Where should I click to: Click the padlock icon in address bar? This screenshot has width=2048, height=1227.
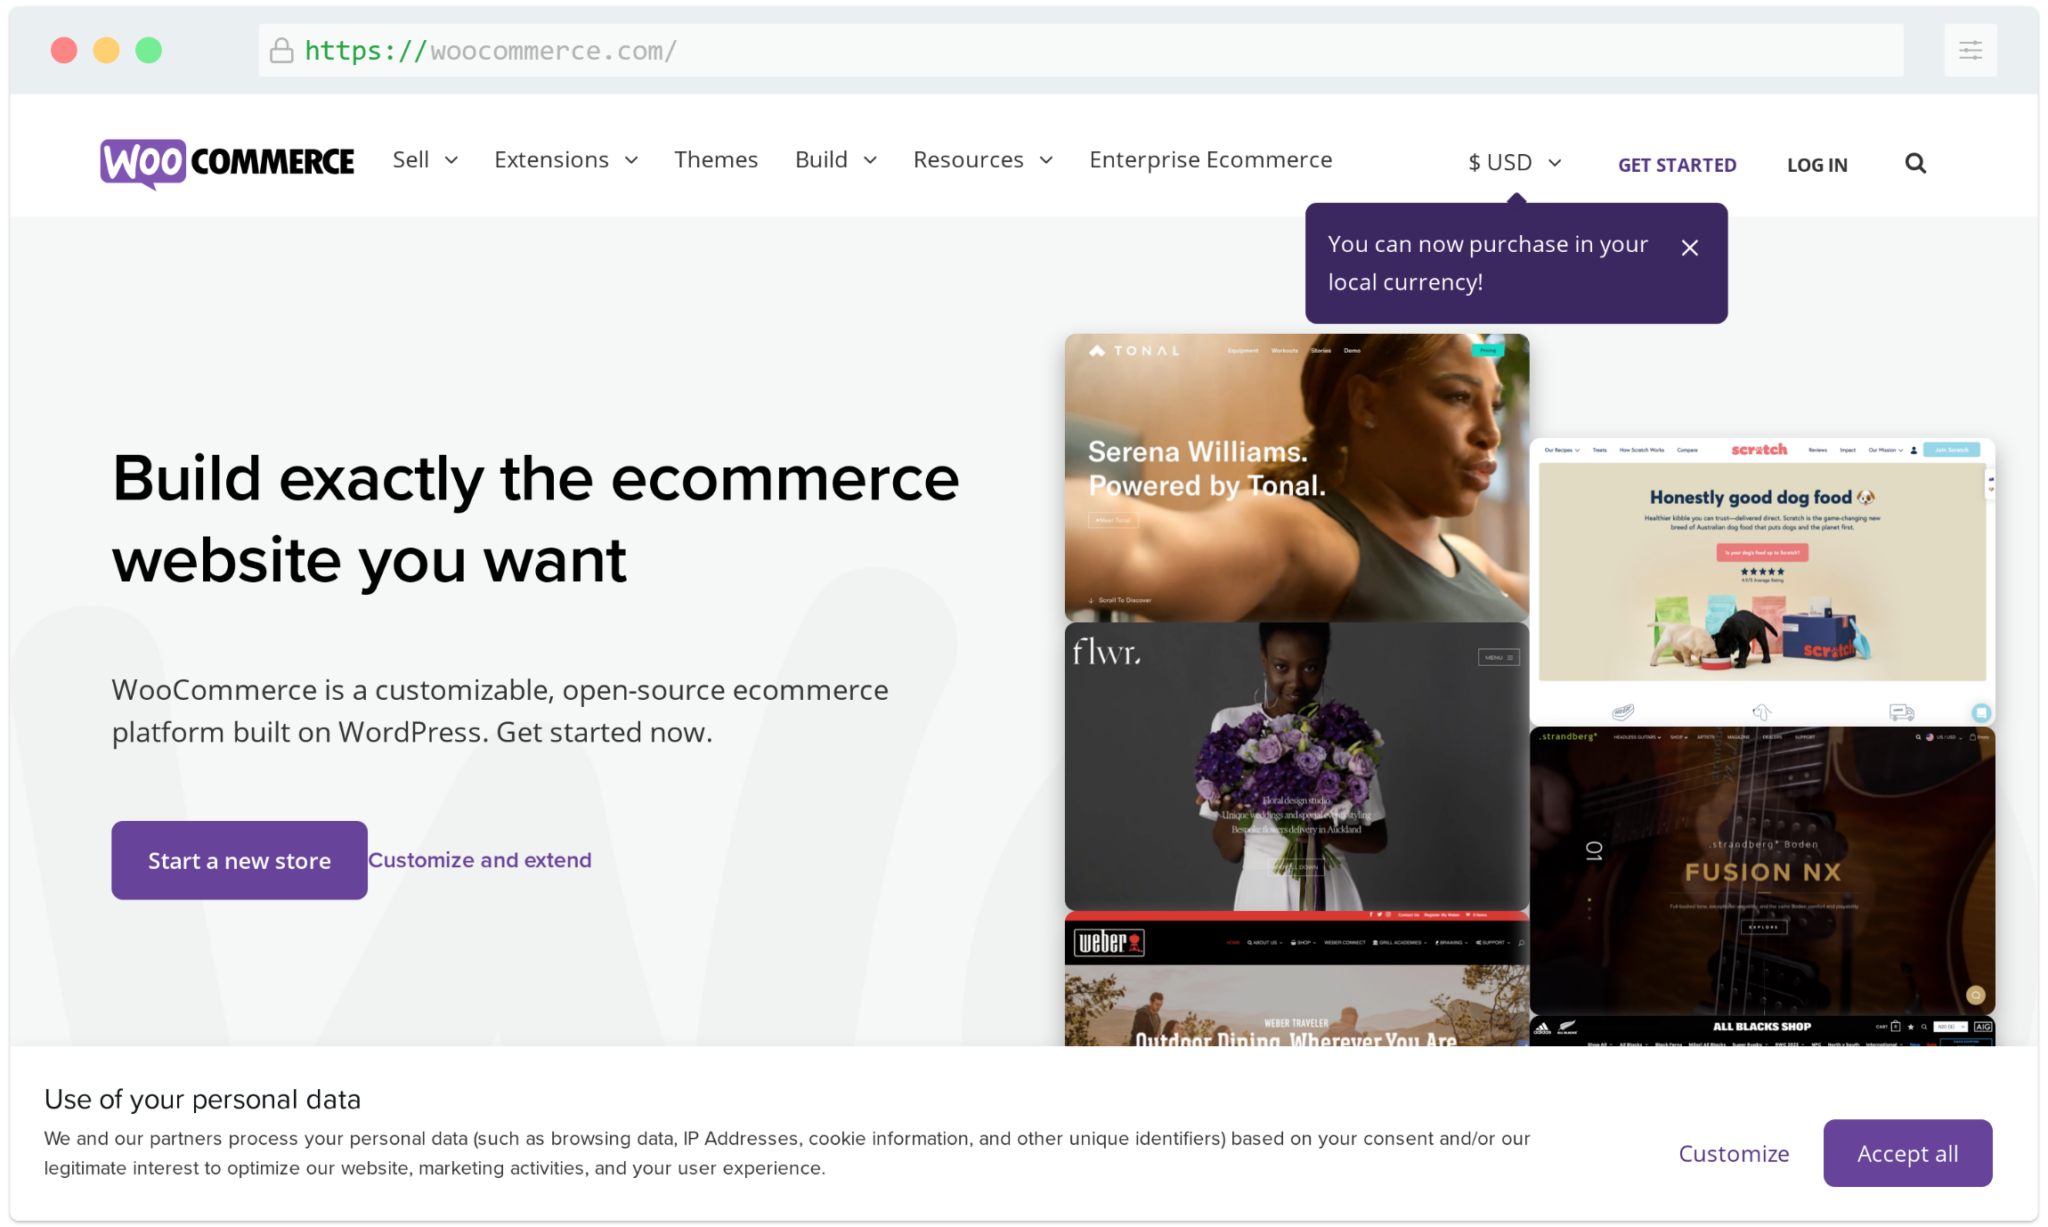(282, 50)
